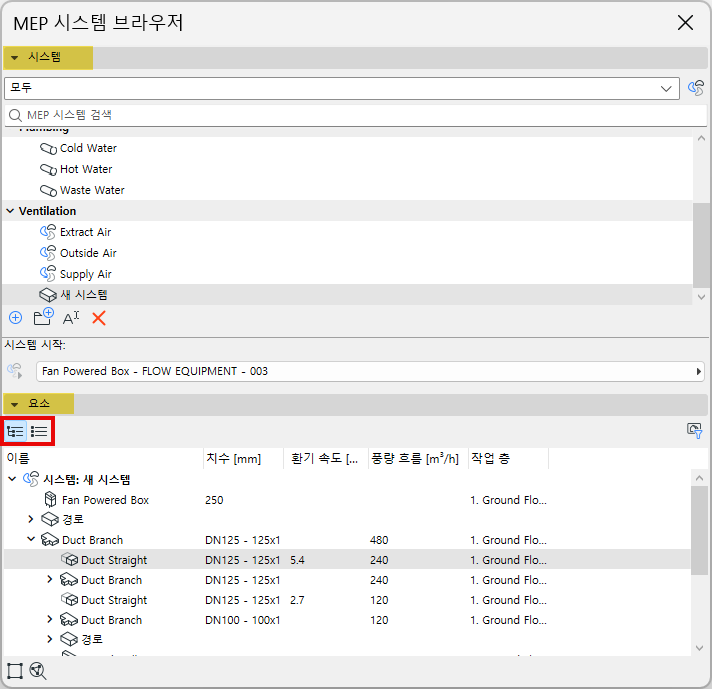This screenshot has width=712, height=689.
Task: Click the 480 air flow value
Action: point(379,540)
